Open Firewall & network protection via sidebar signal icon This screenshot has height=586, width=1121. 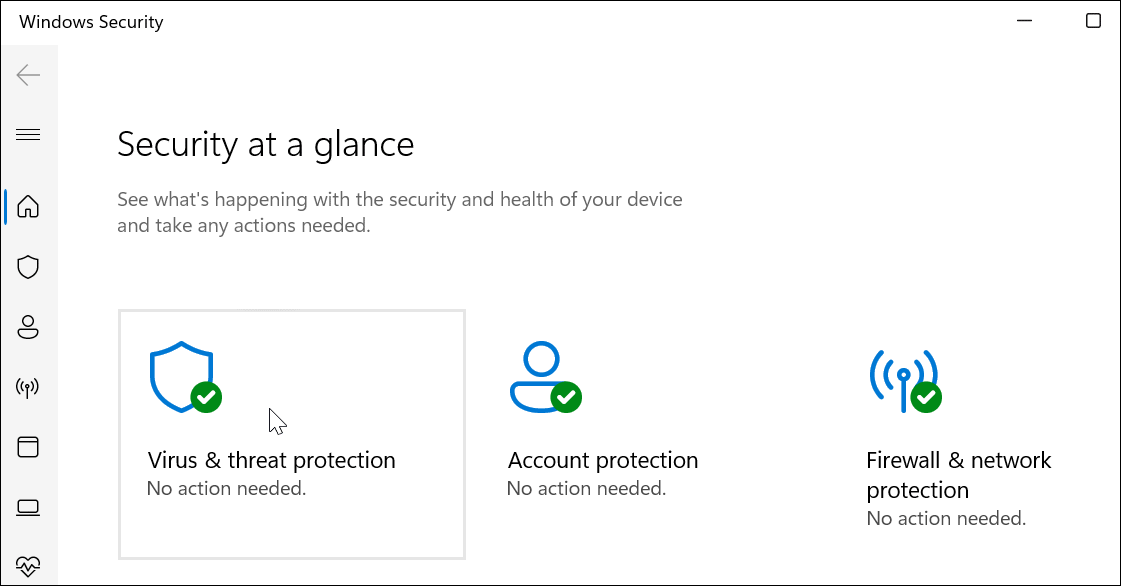click(x=29, y=387)
